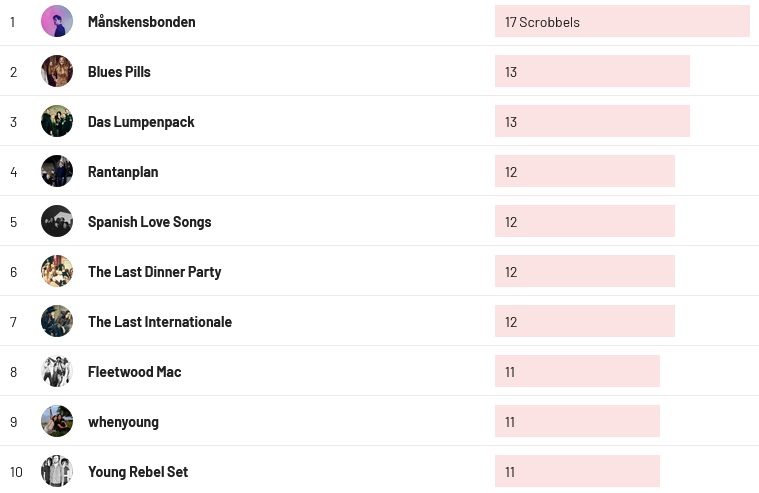Click whenyoung artist avatar
759x493 pixels.
[x=57, y=421]
